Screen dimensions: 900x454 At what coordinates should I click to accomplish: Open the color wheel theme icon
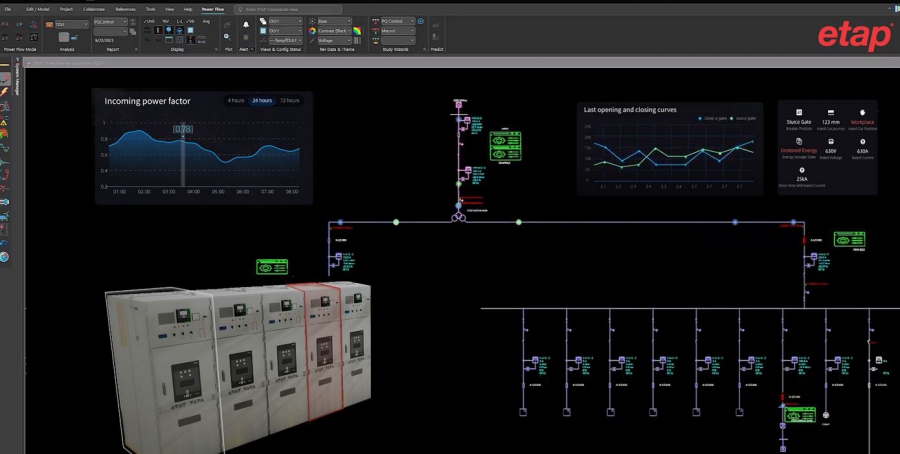(x=312, y=31)
